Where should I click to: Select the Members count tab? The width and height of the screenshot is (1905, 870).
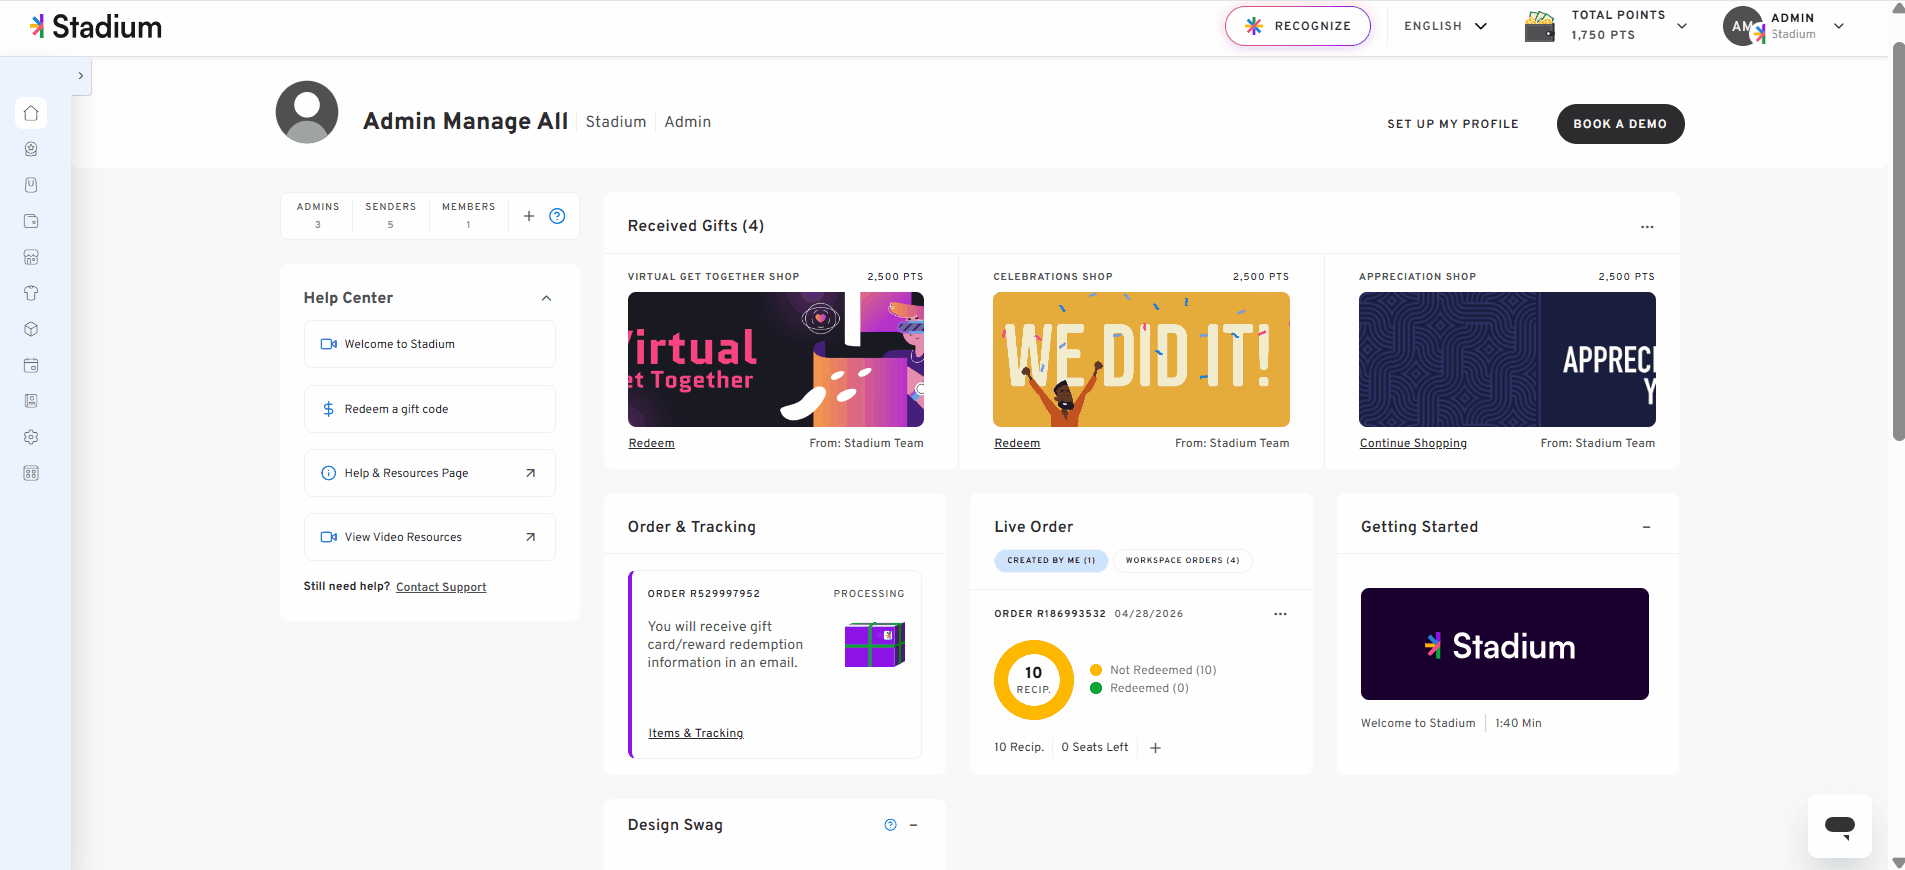(x=469, y=215)
